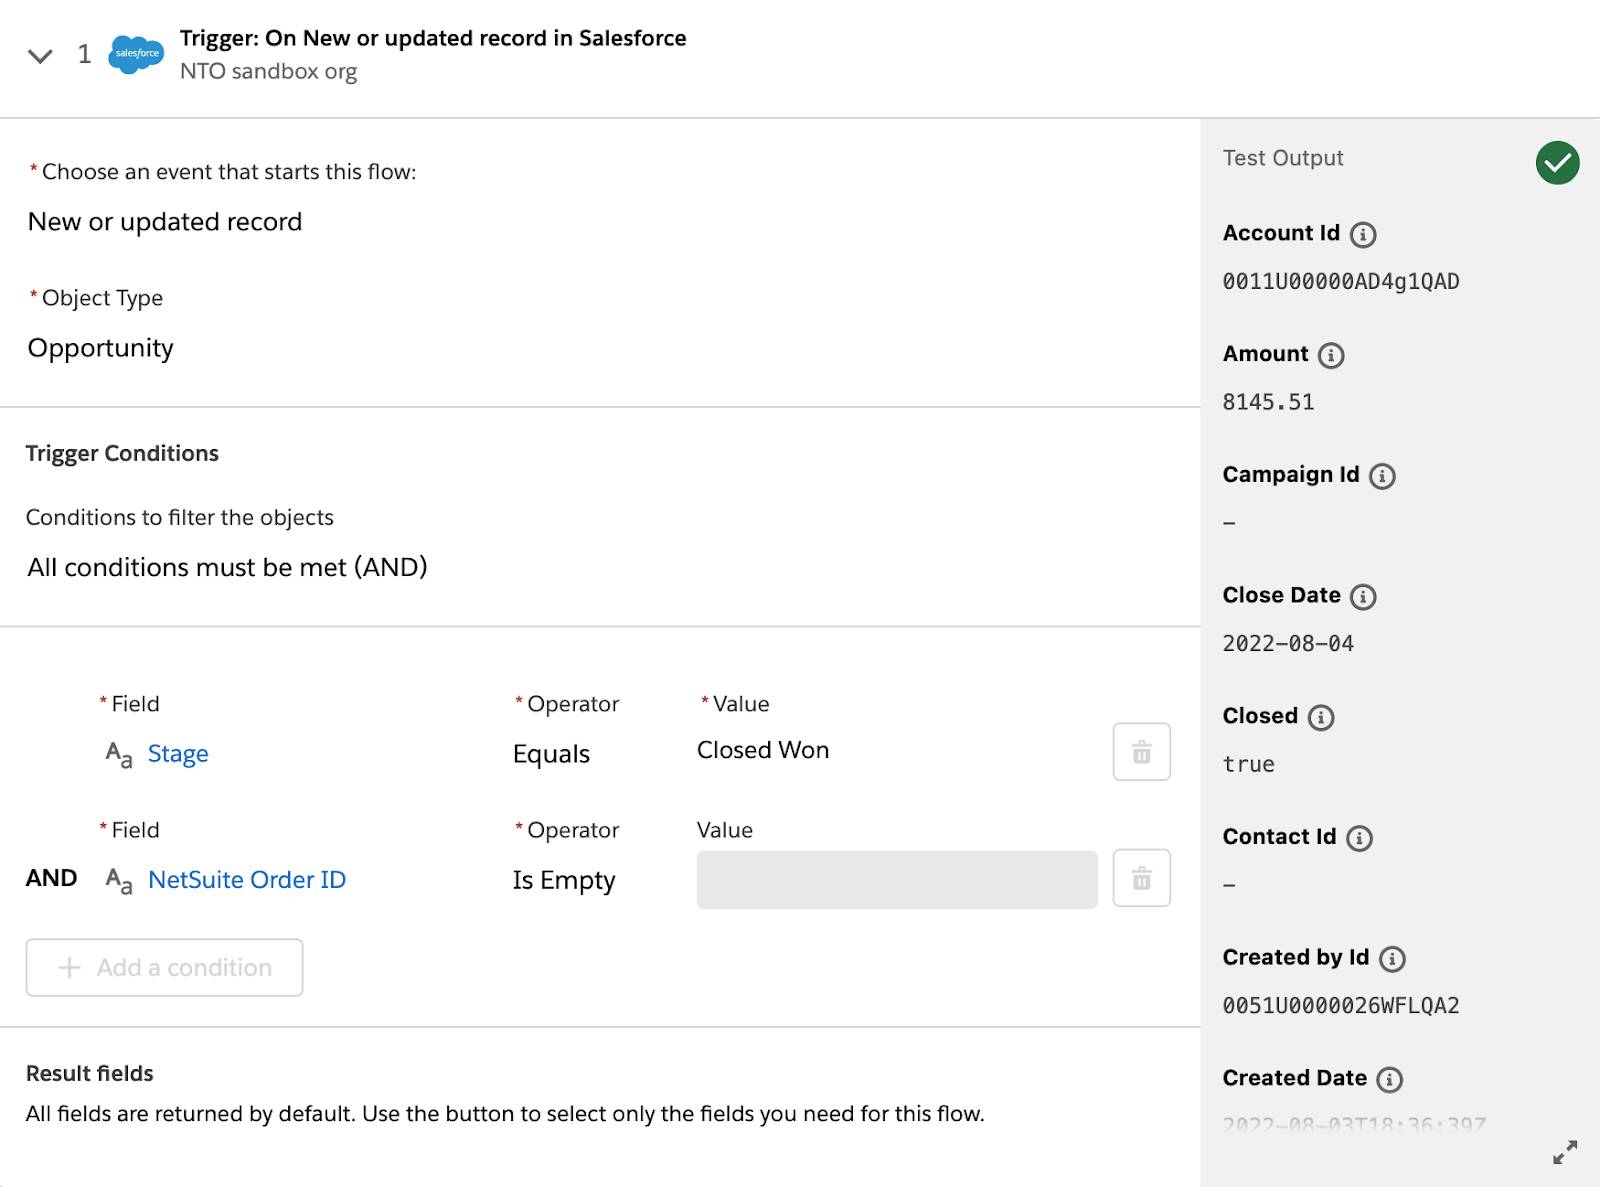Viewport: 1600px width, 1187px height.
Task: Click NTO sandbox org subtitle
Action: pyautogui.click(x=268, y=72)
